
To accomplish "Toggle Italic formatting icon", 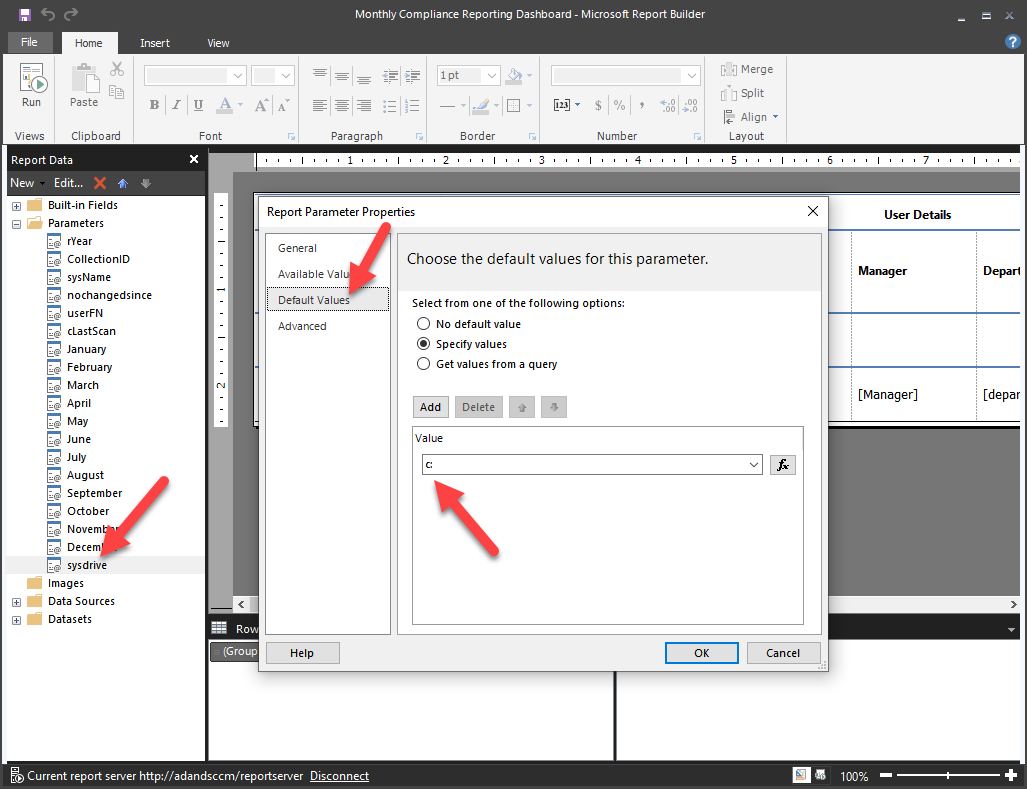I will coord(176,105).
